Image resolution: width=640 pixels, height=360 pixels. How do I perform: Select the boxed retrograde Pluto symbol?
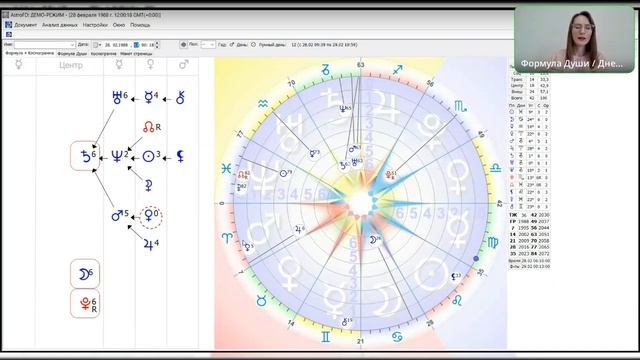(x=85, y=304)
